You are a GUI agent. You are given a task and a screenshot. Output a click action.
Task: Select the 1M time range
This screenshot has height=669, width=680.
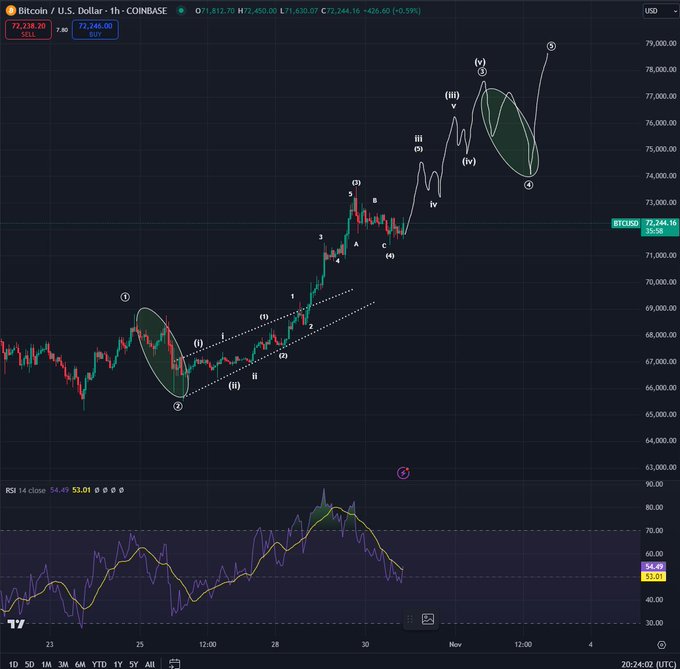coord(46,664)
